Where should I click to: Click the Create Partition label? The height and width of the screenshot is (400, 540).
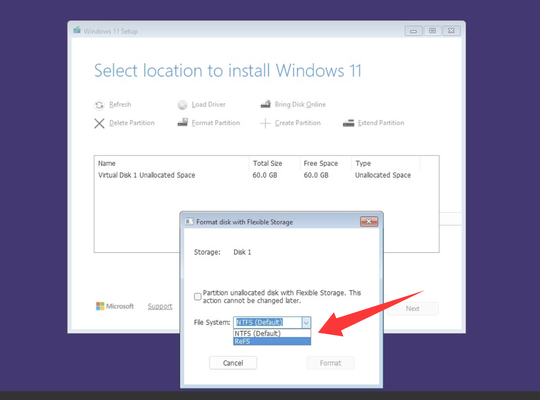tap(298, 123)
